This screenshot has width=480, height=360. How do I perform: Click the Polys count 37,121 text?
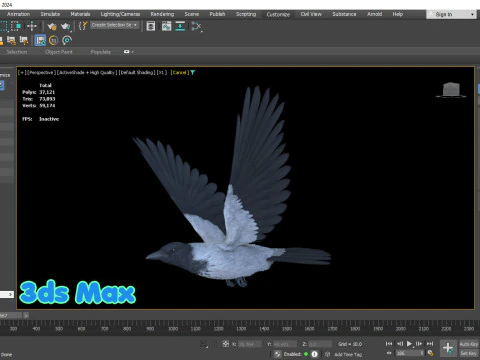point(39,92)
